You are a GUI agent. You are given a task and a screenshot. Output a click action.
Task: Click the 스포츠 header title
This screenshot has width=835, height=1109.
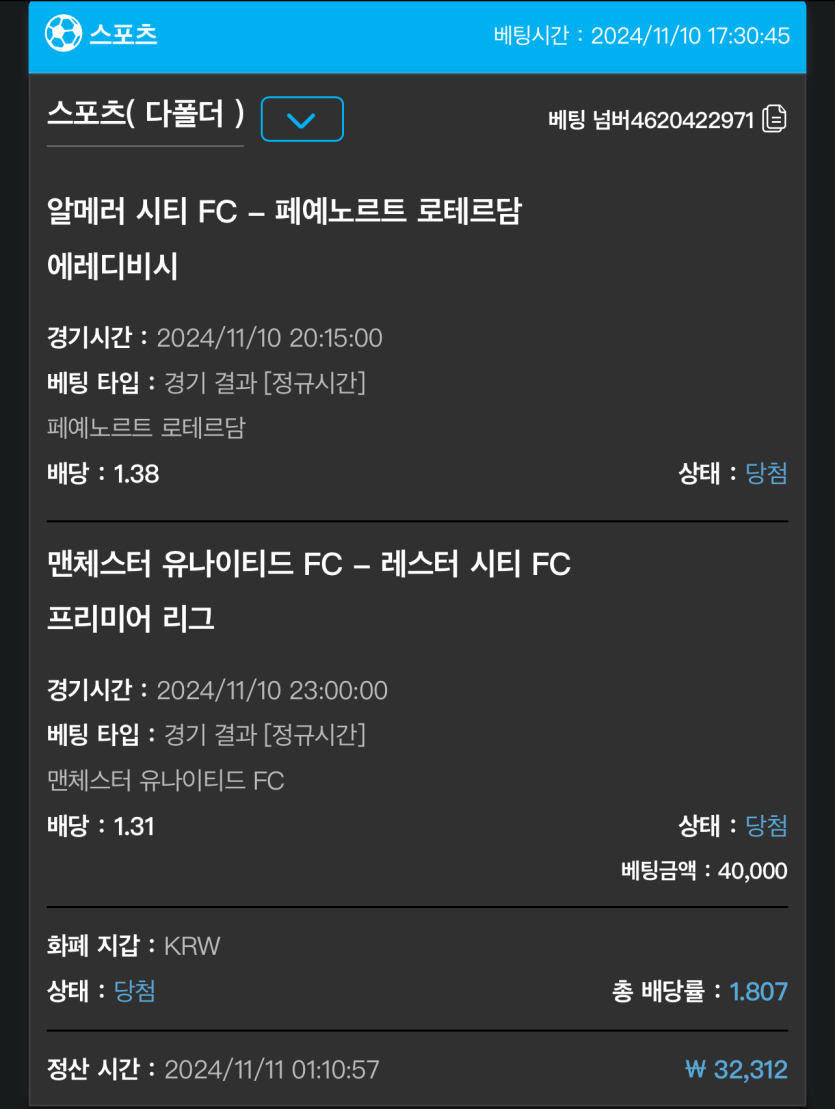[x=123, y=34]
